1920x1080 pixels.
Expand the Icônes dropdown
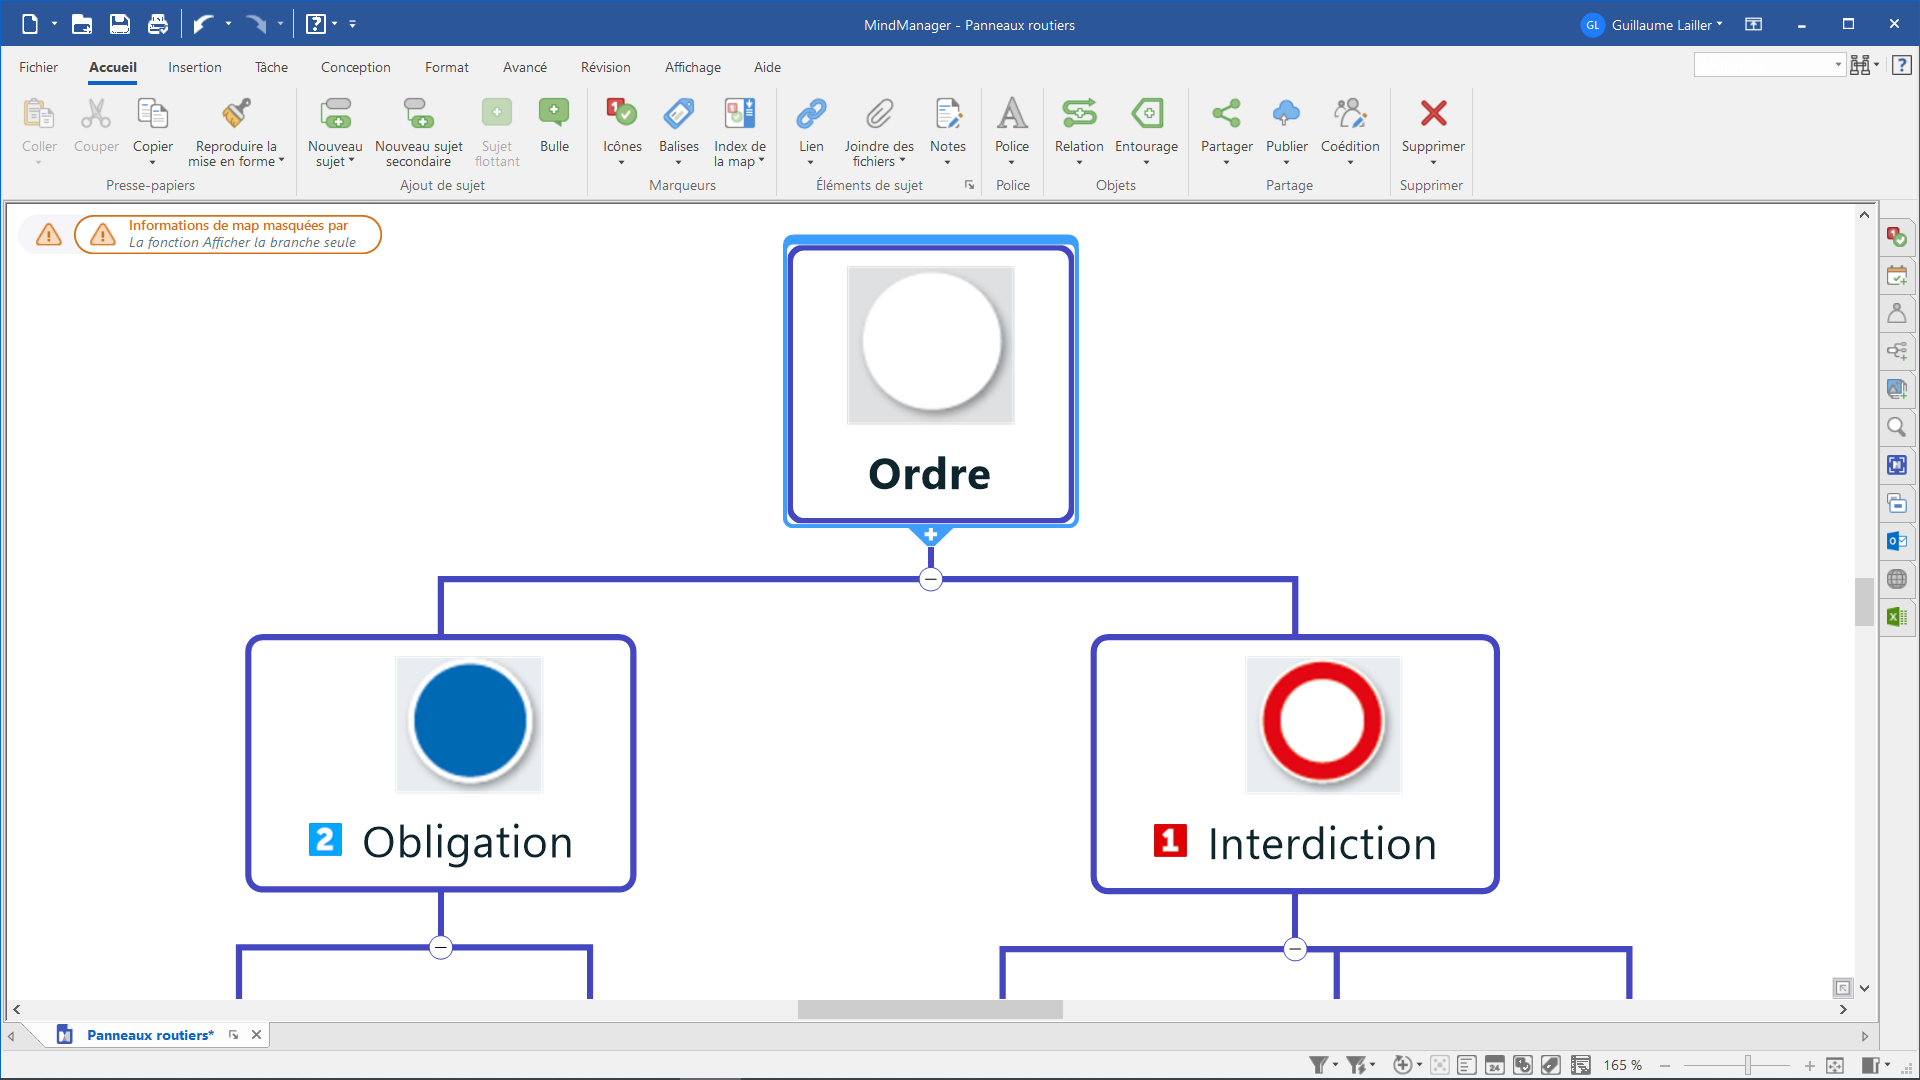[622, 162]
